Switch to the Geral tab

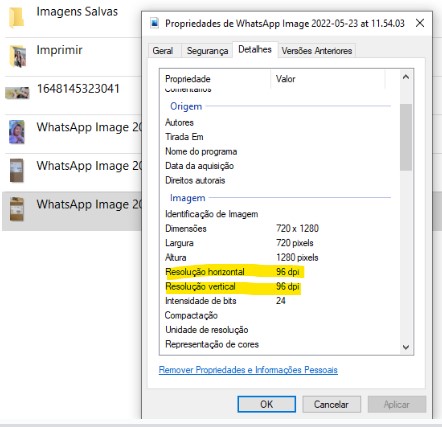click(x=163, y=51)
